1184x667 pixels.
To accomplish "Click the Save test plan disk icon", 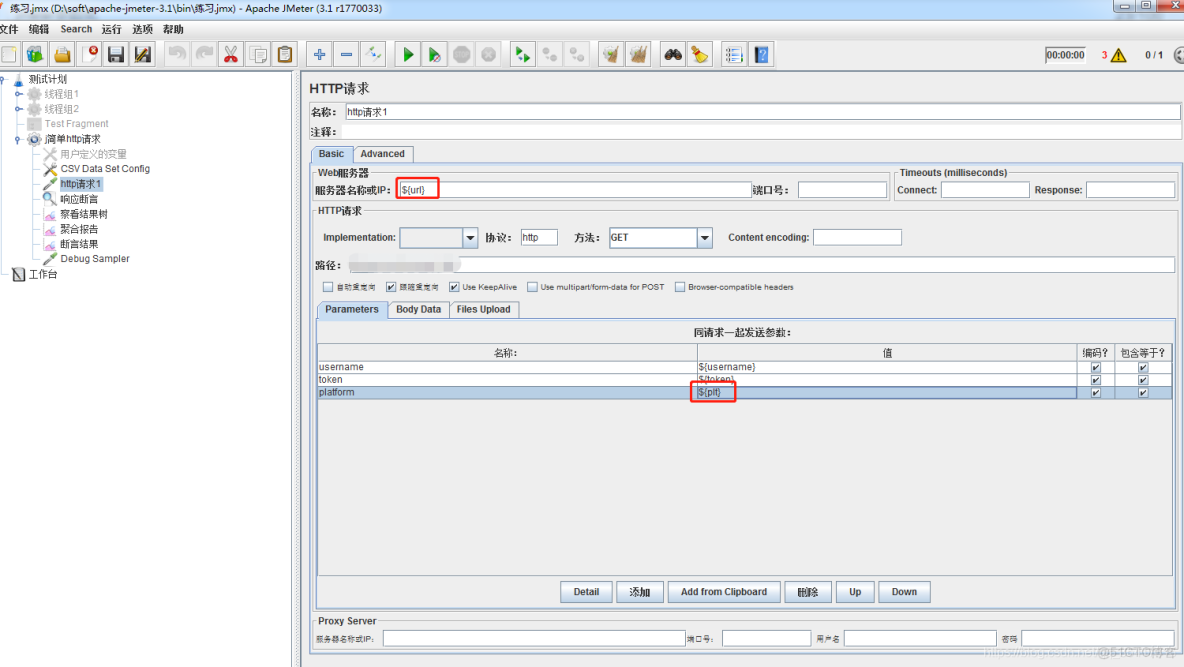I will [x=116, y=55].
